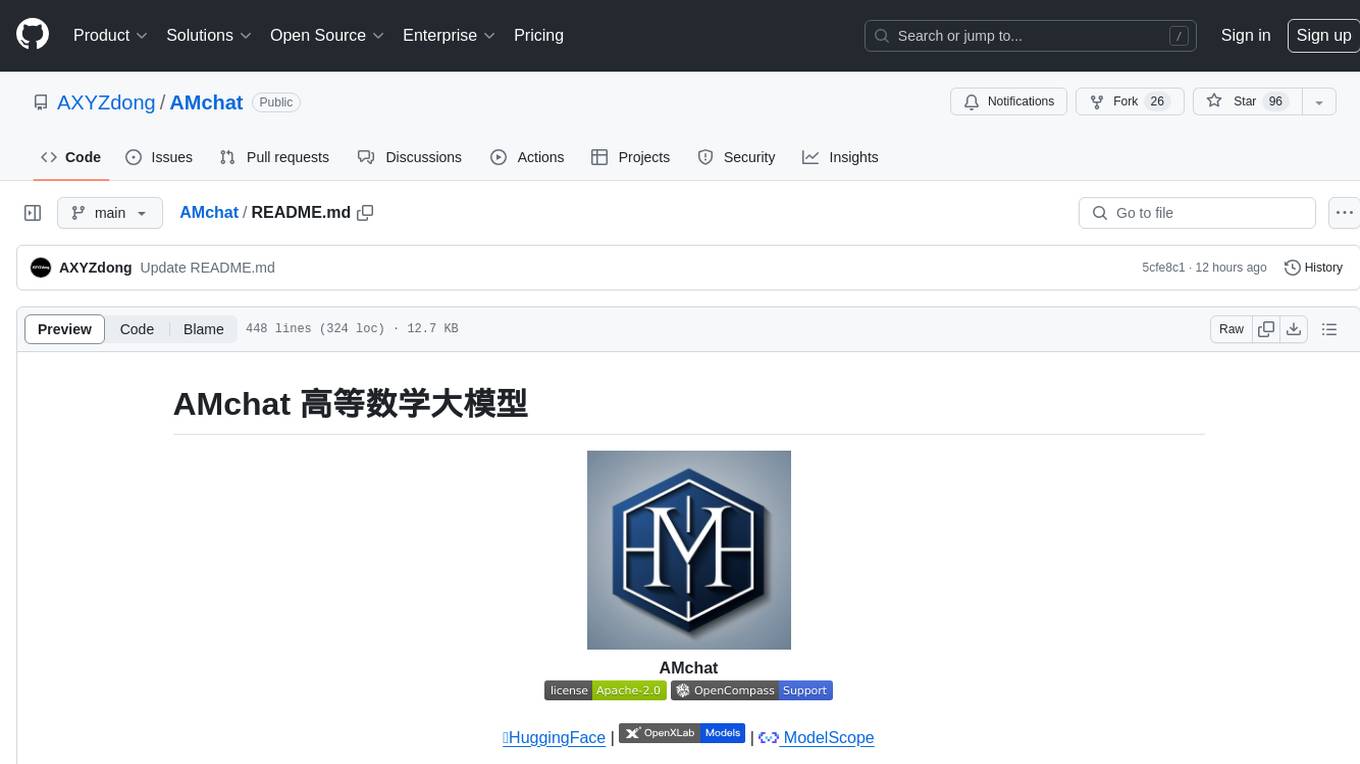This screenshot has height=764, width=1360.
Task: Expand the Open Source menu
Action: 327,35
